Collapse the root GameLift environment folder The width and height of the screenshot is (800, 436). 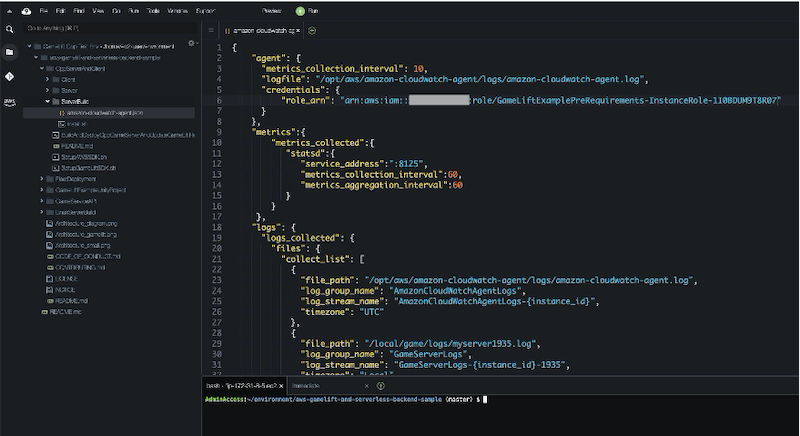(29, 46)
